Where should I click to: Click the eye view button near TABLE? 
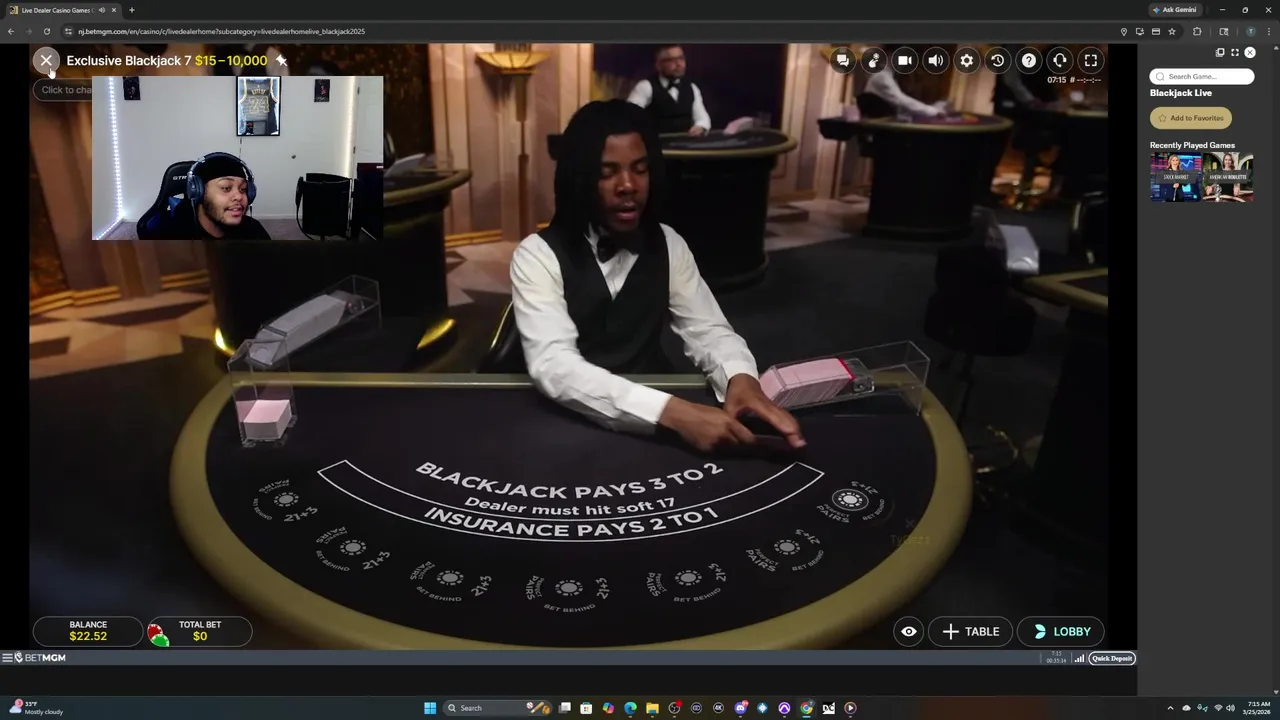908,631
